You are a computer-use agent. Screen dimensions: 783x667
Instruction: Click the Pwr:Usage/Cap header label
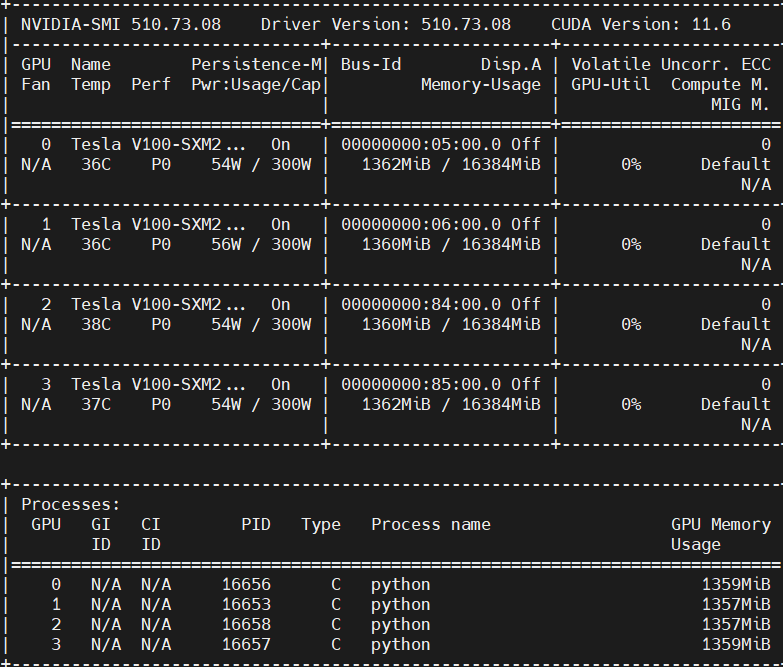256,85
